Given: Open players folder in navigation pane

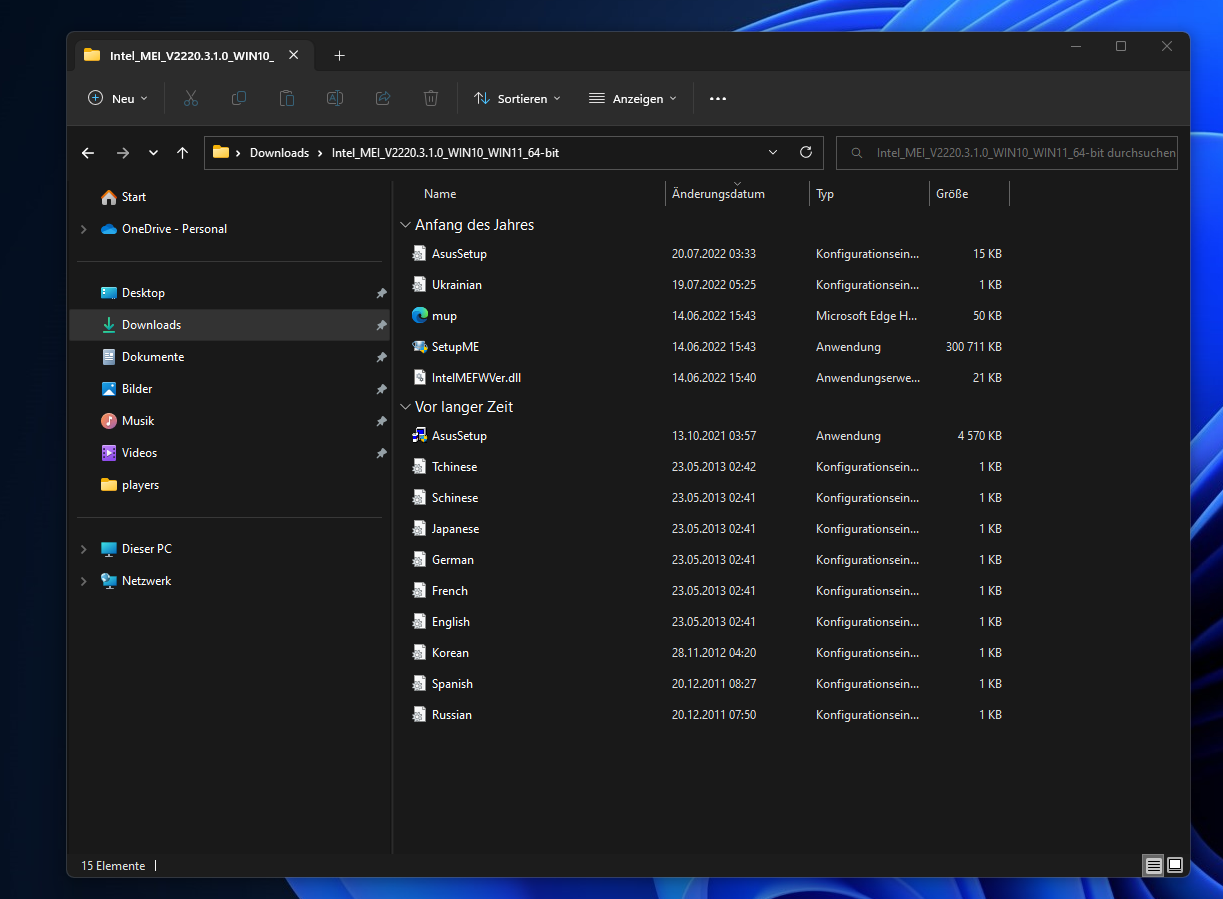Looking at the screenshot, I should pos(140,485).
